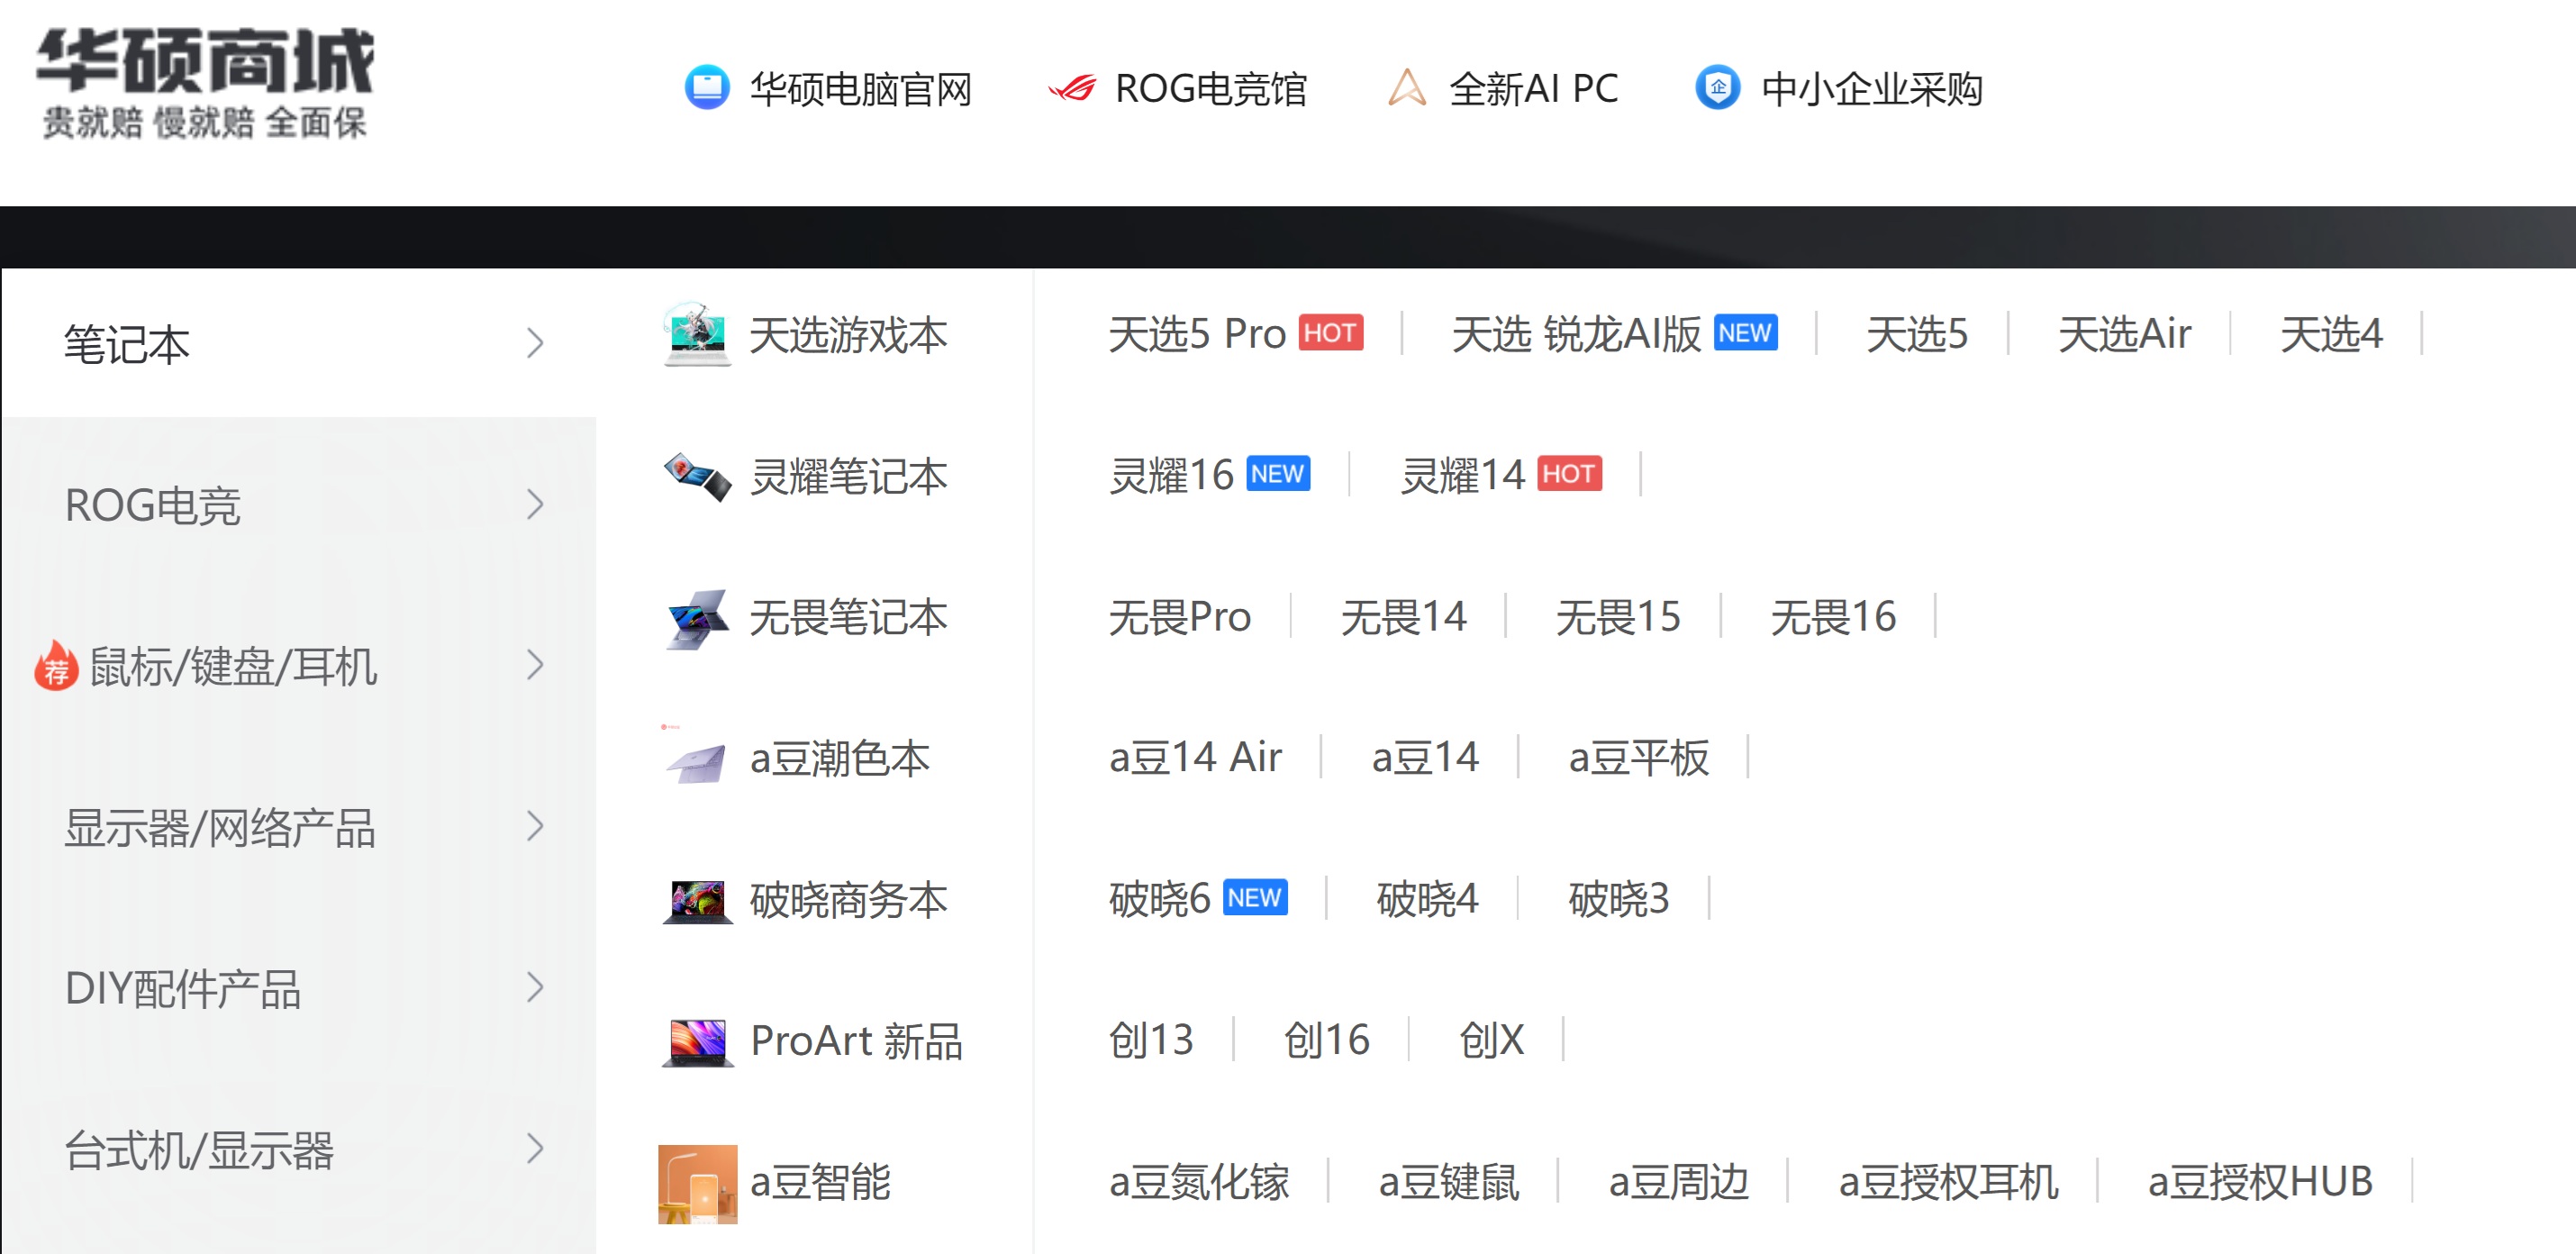Click the 无畏14 model
The height and width of the screenshot is (1254, 2576).
click(1404, 616)
